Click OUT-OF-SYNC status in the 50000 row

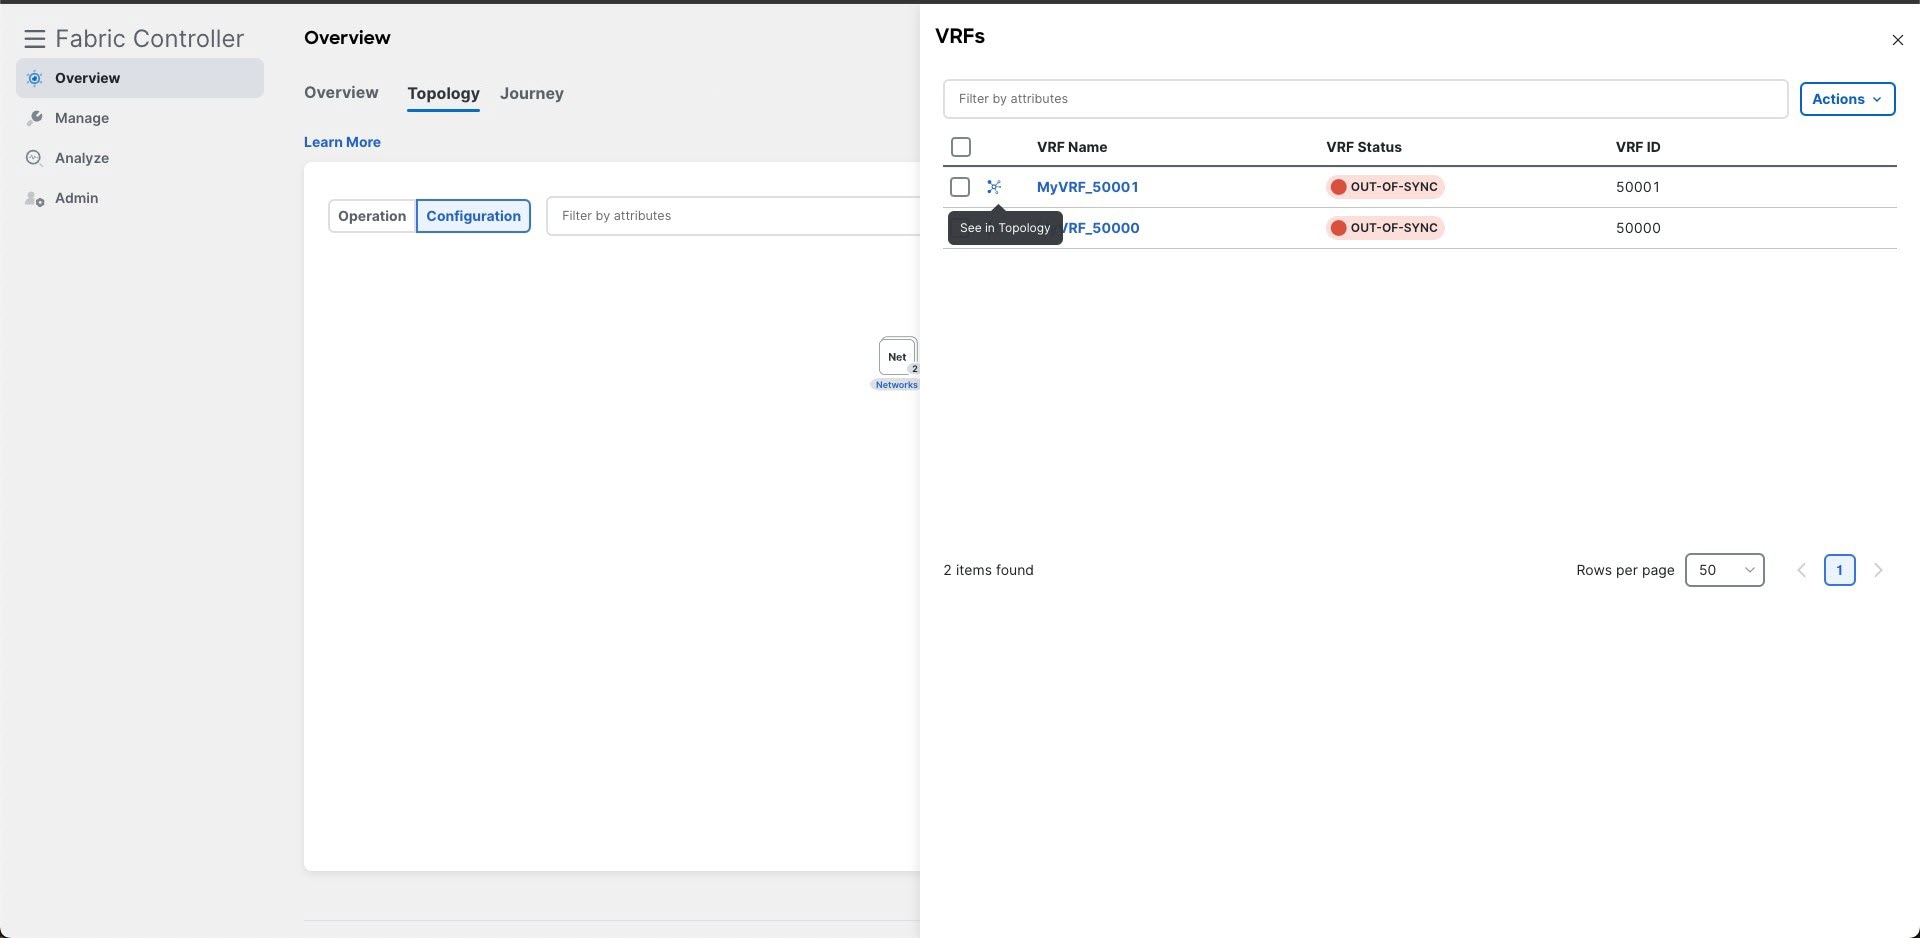1385,228
